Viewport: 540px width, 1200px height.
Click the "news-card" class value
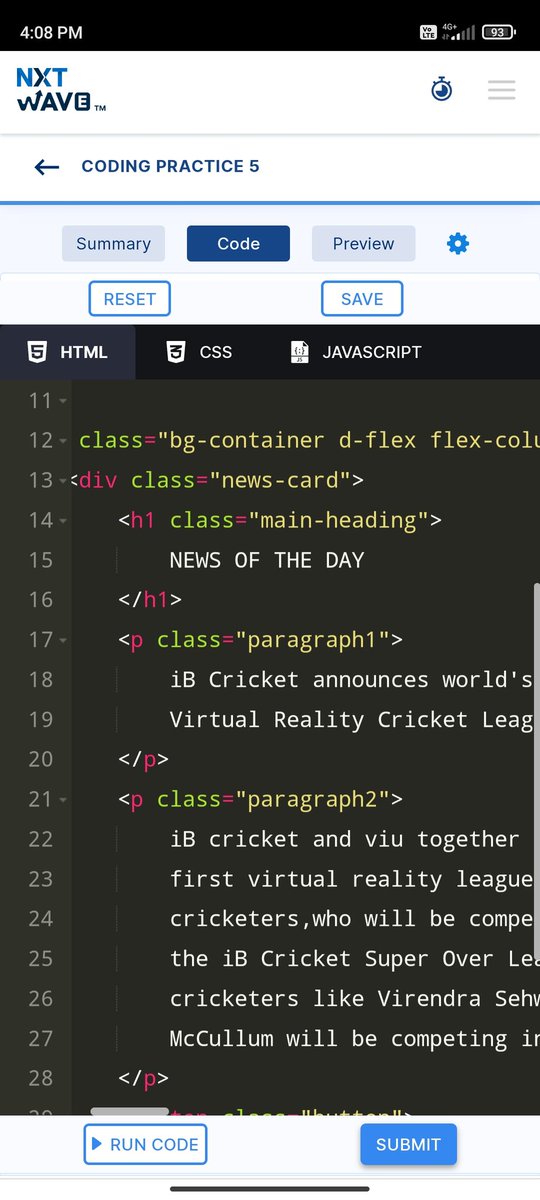(x=280, y=480)
